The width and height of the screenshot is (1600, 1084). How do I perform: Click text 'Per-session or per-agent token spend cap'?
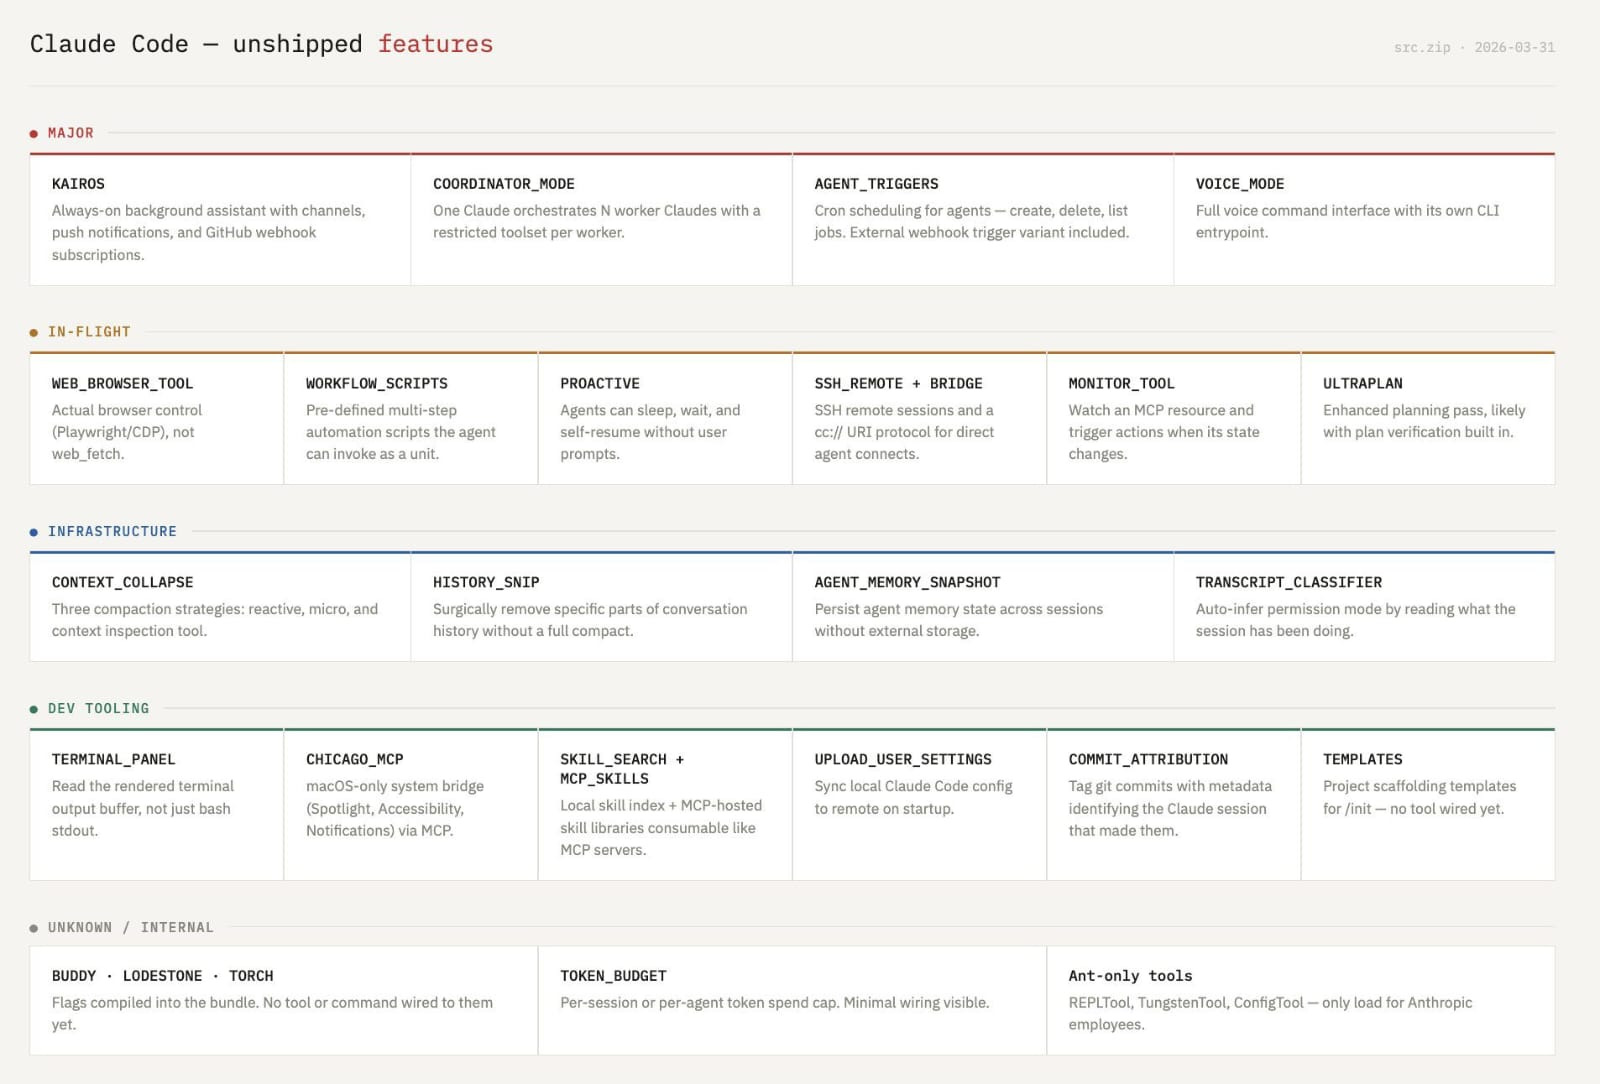[x=699, y=1002]
